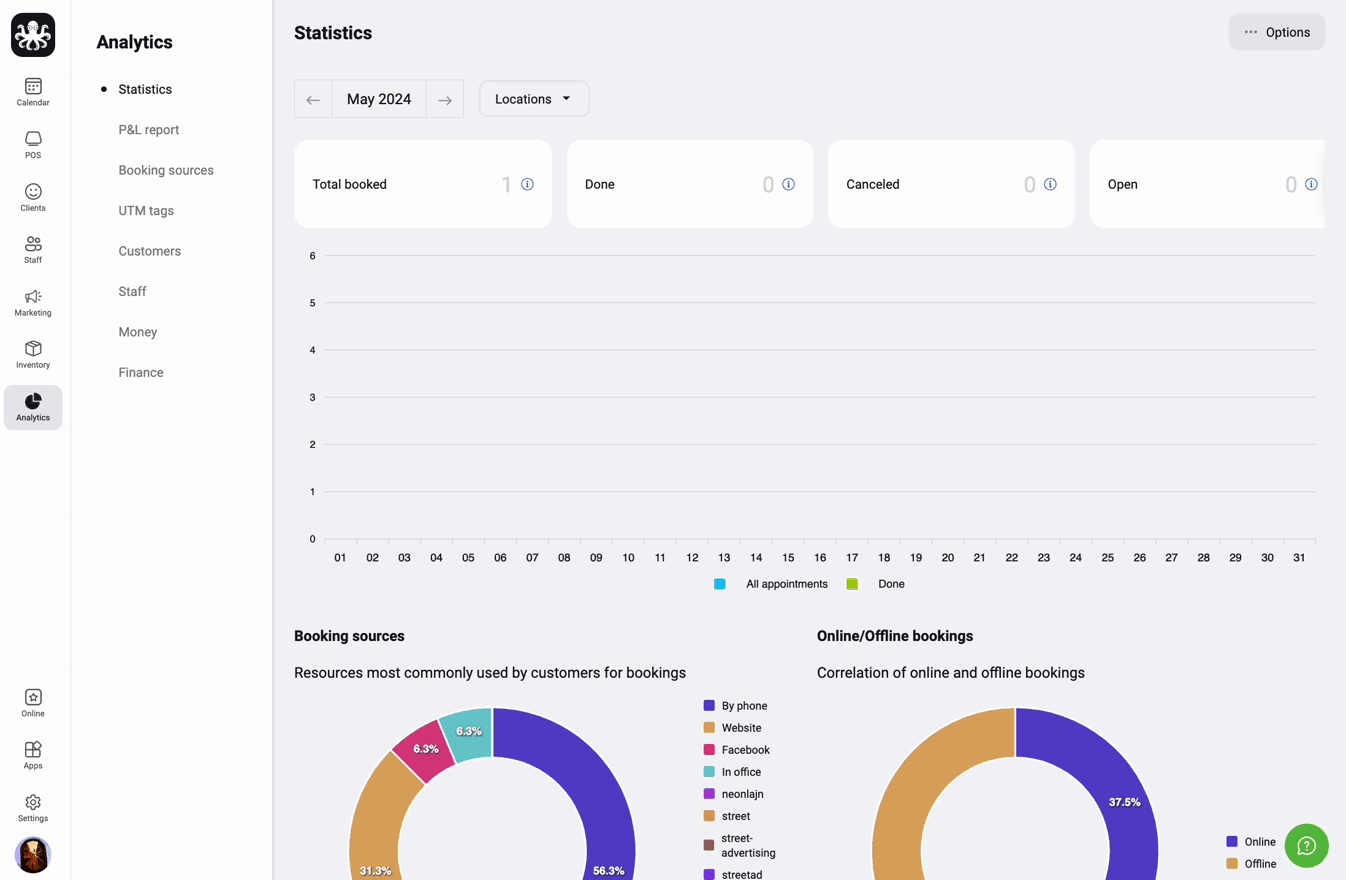This screenshot has width=1346, height=880.
Task: Click the pink 6.3% Facebook segment
Action: coord(425,750)
